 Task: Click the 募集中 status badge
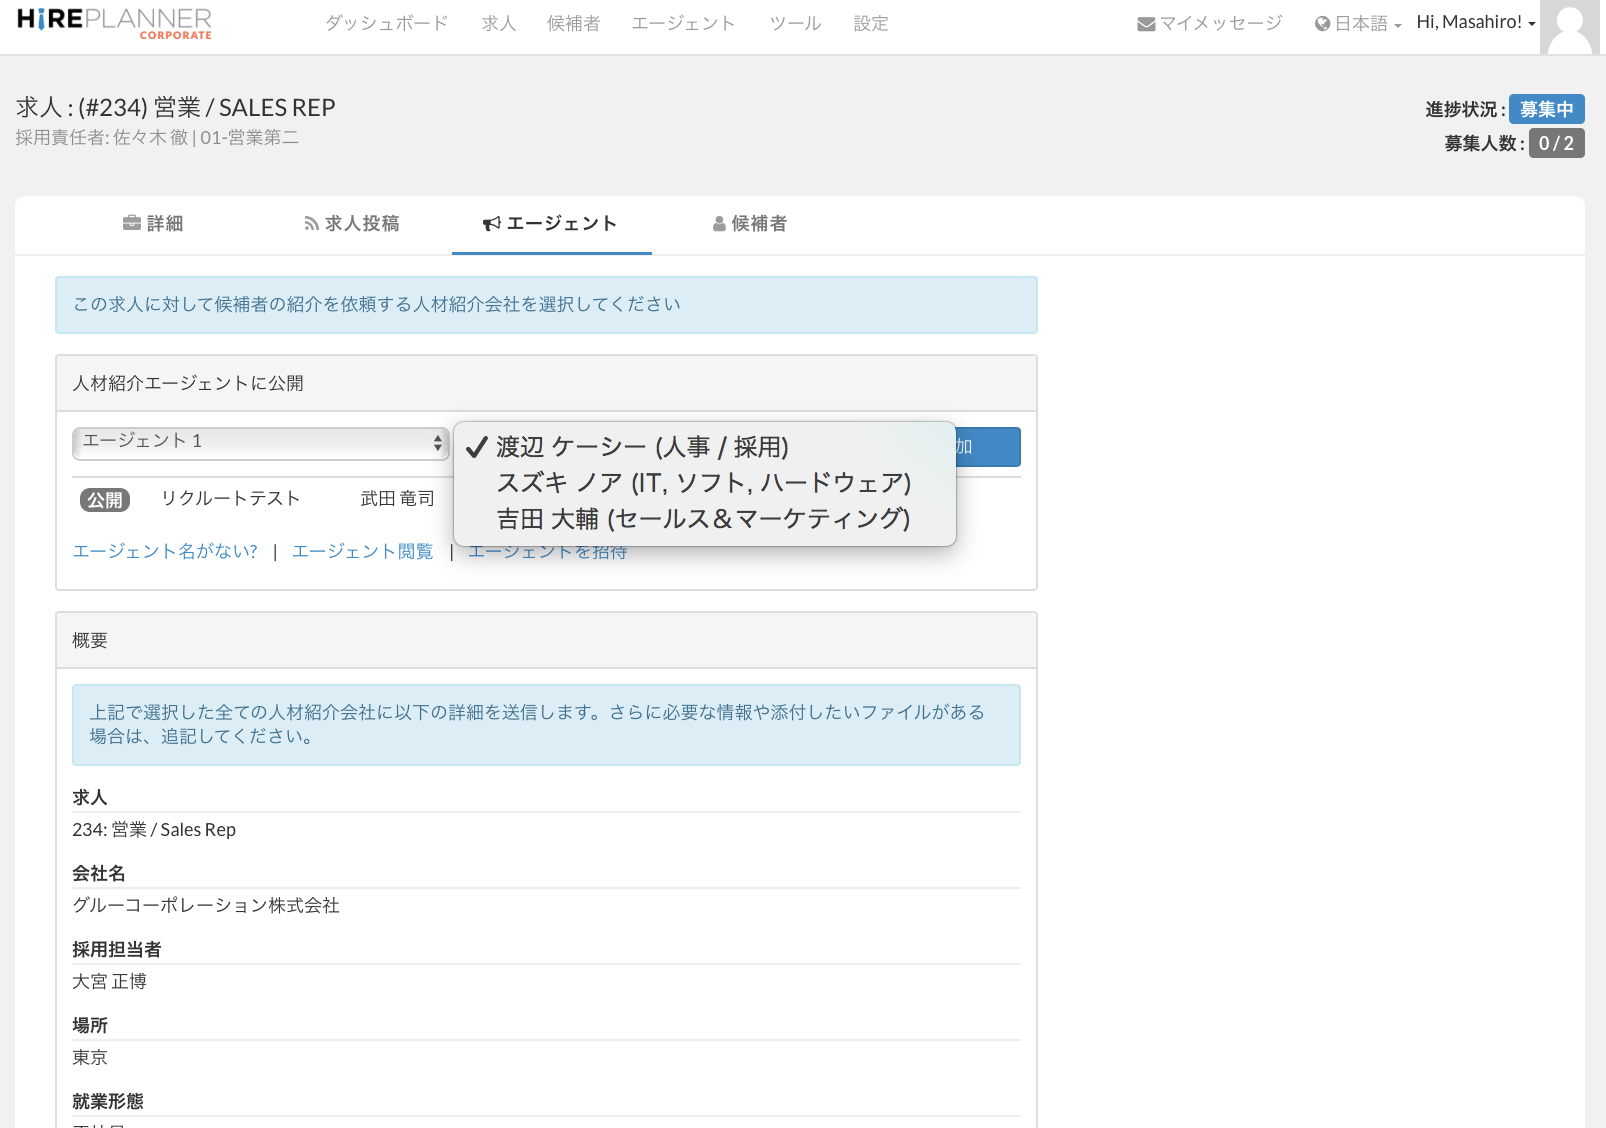1546,109
